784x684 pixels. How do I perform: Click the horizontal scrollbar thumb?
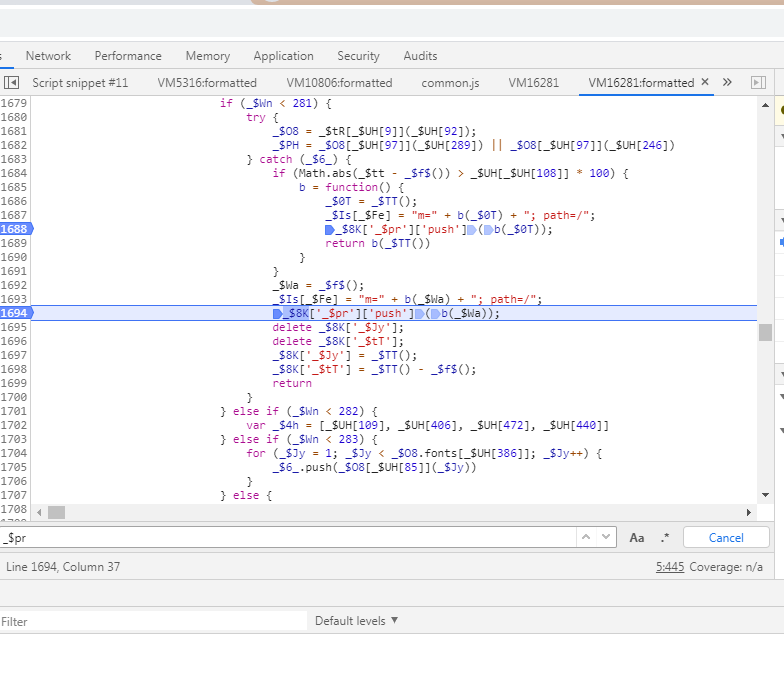pyautogui.click(x=56, y=512)
